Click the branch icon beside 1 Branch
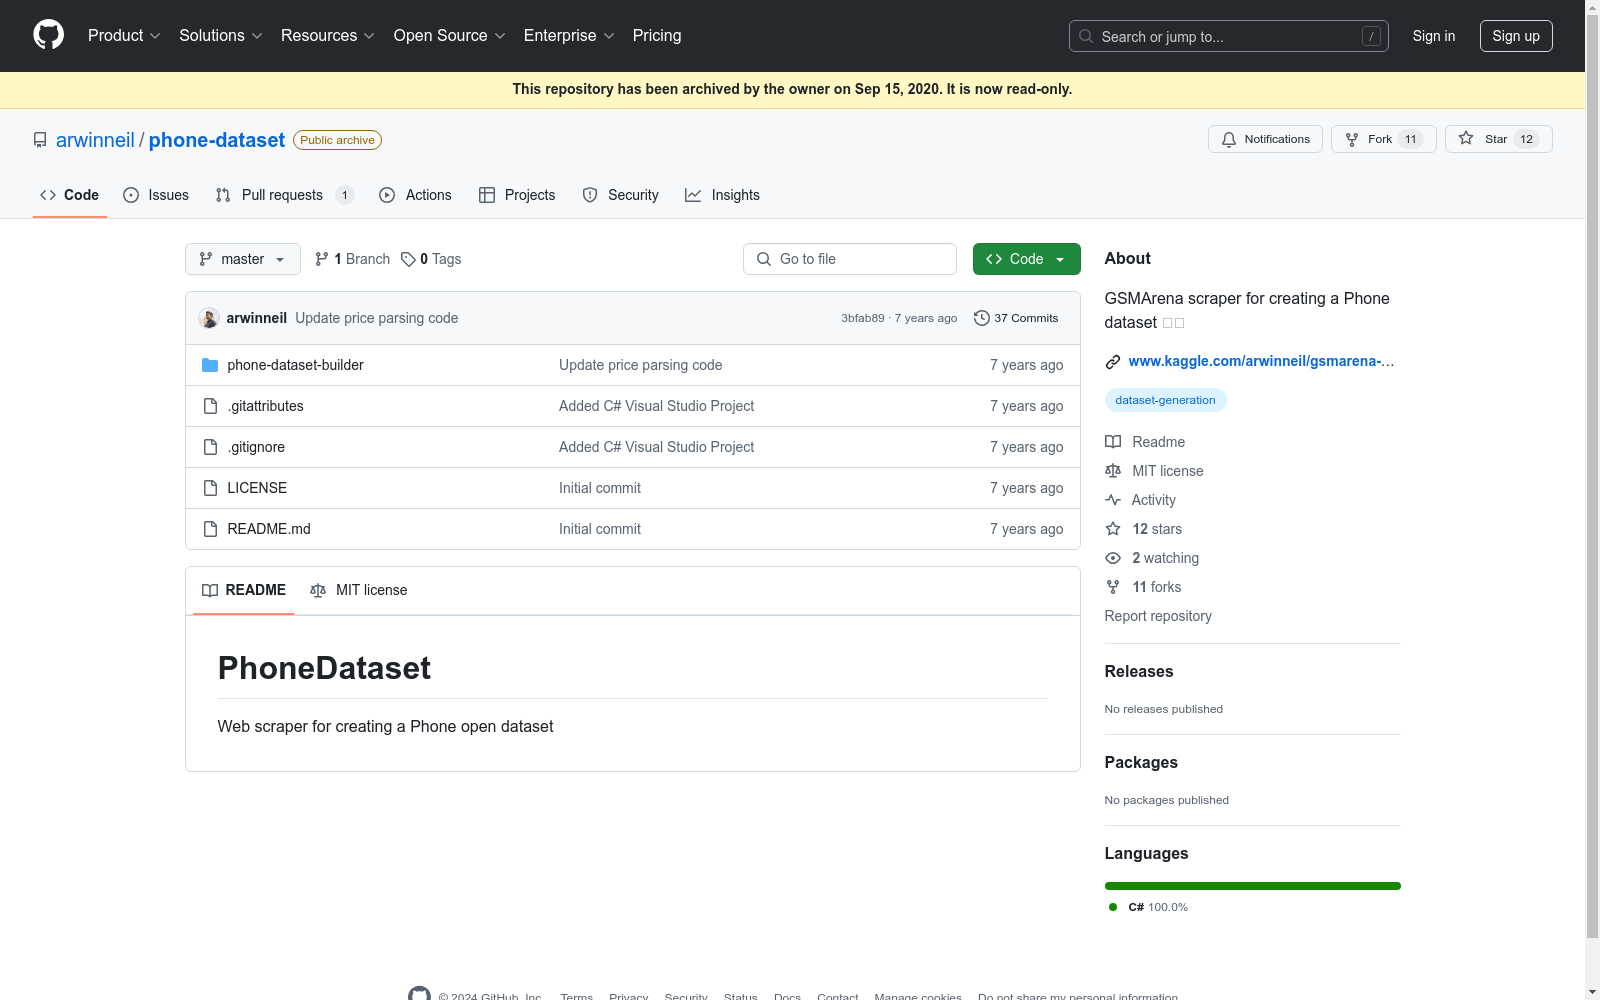The height and width of the screenshot is (1000, 1600). pyautogui.click(x=322, y=259)
